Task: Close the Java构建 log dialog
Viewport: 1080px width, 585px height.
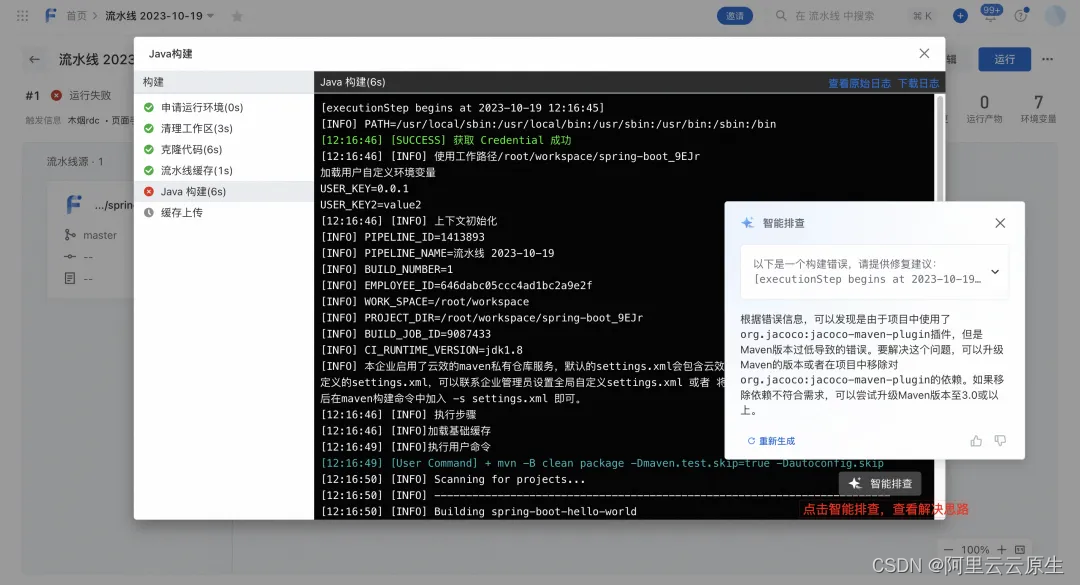Action: click(924, 53)
